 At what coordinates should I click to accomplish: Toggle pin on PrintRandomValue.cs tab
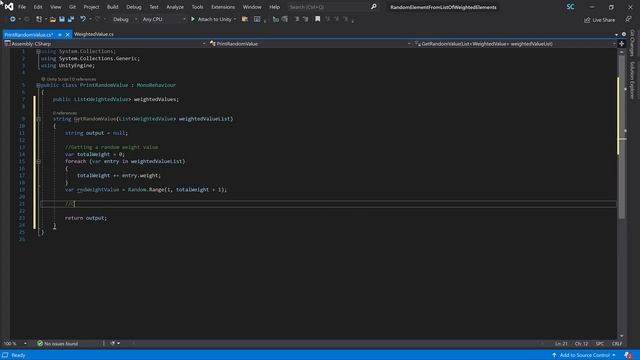[x=60, y=35]
